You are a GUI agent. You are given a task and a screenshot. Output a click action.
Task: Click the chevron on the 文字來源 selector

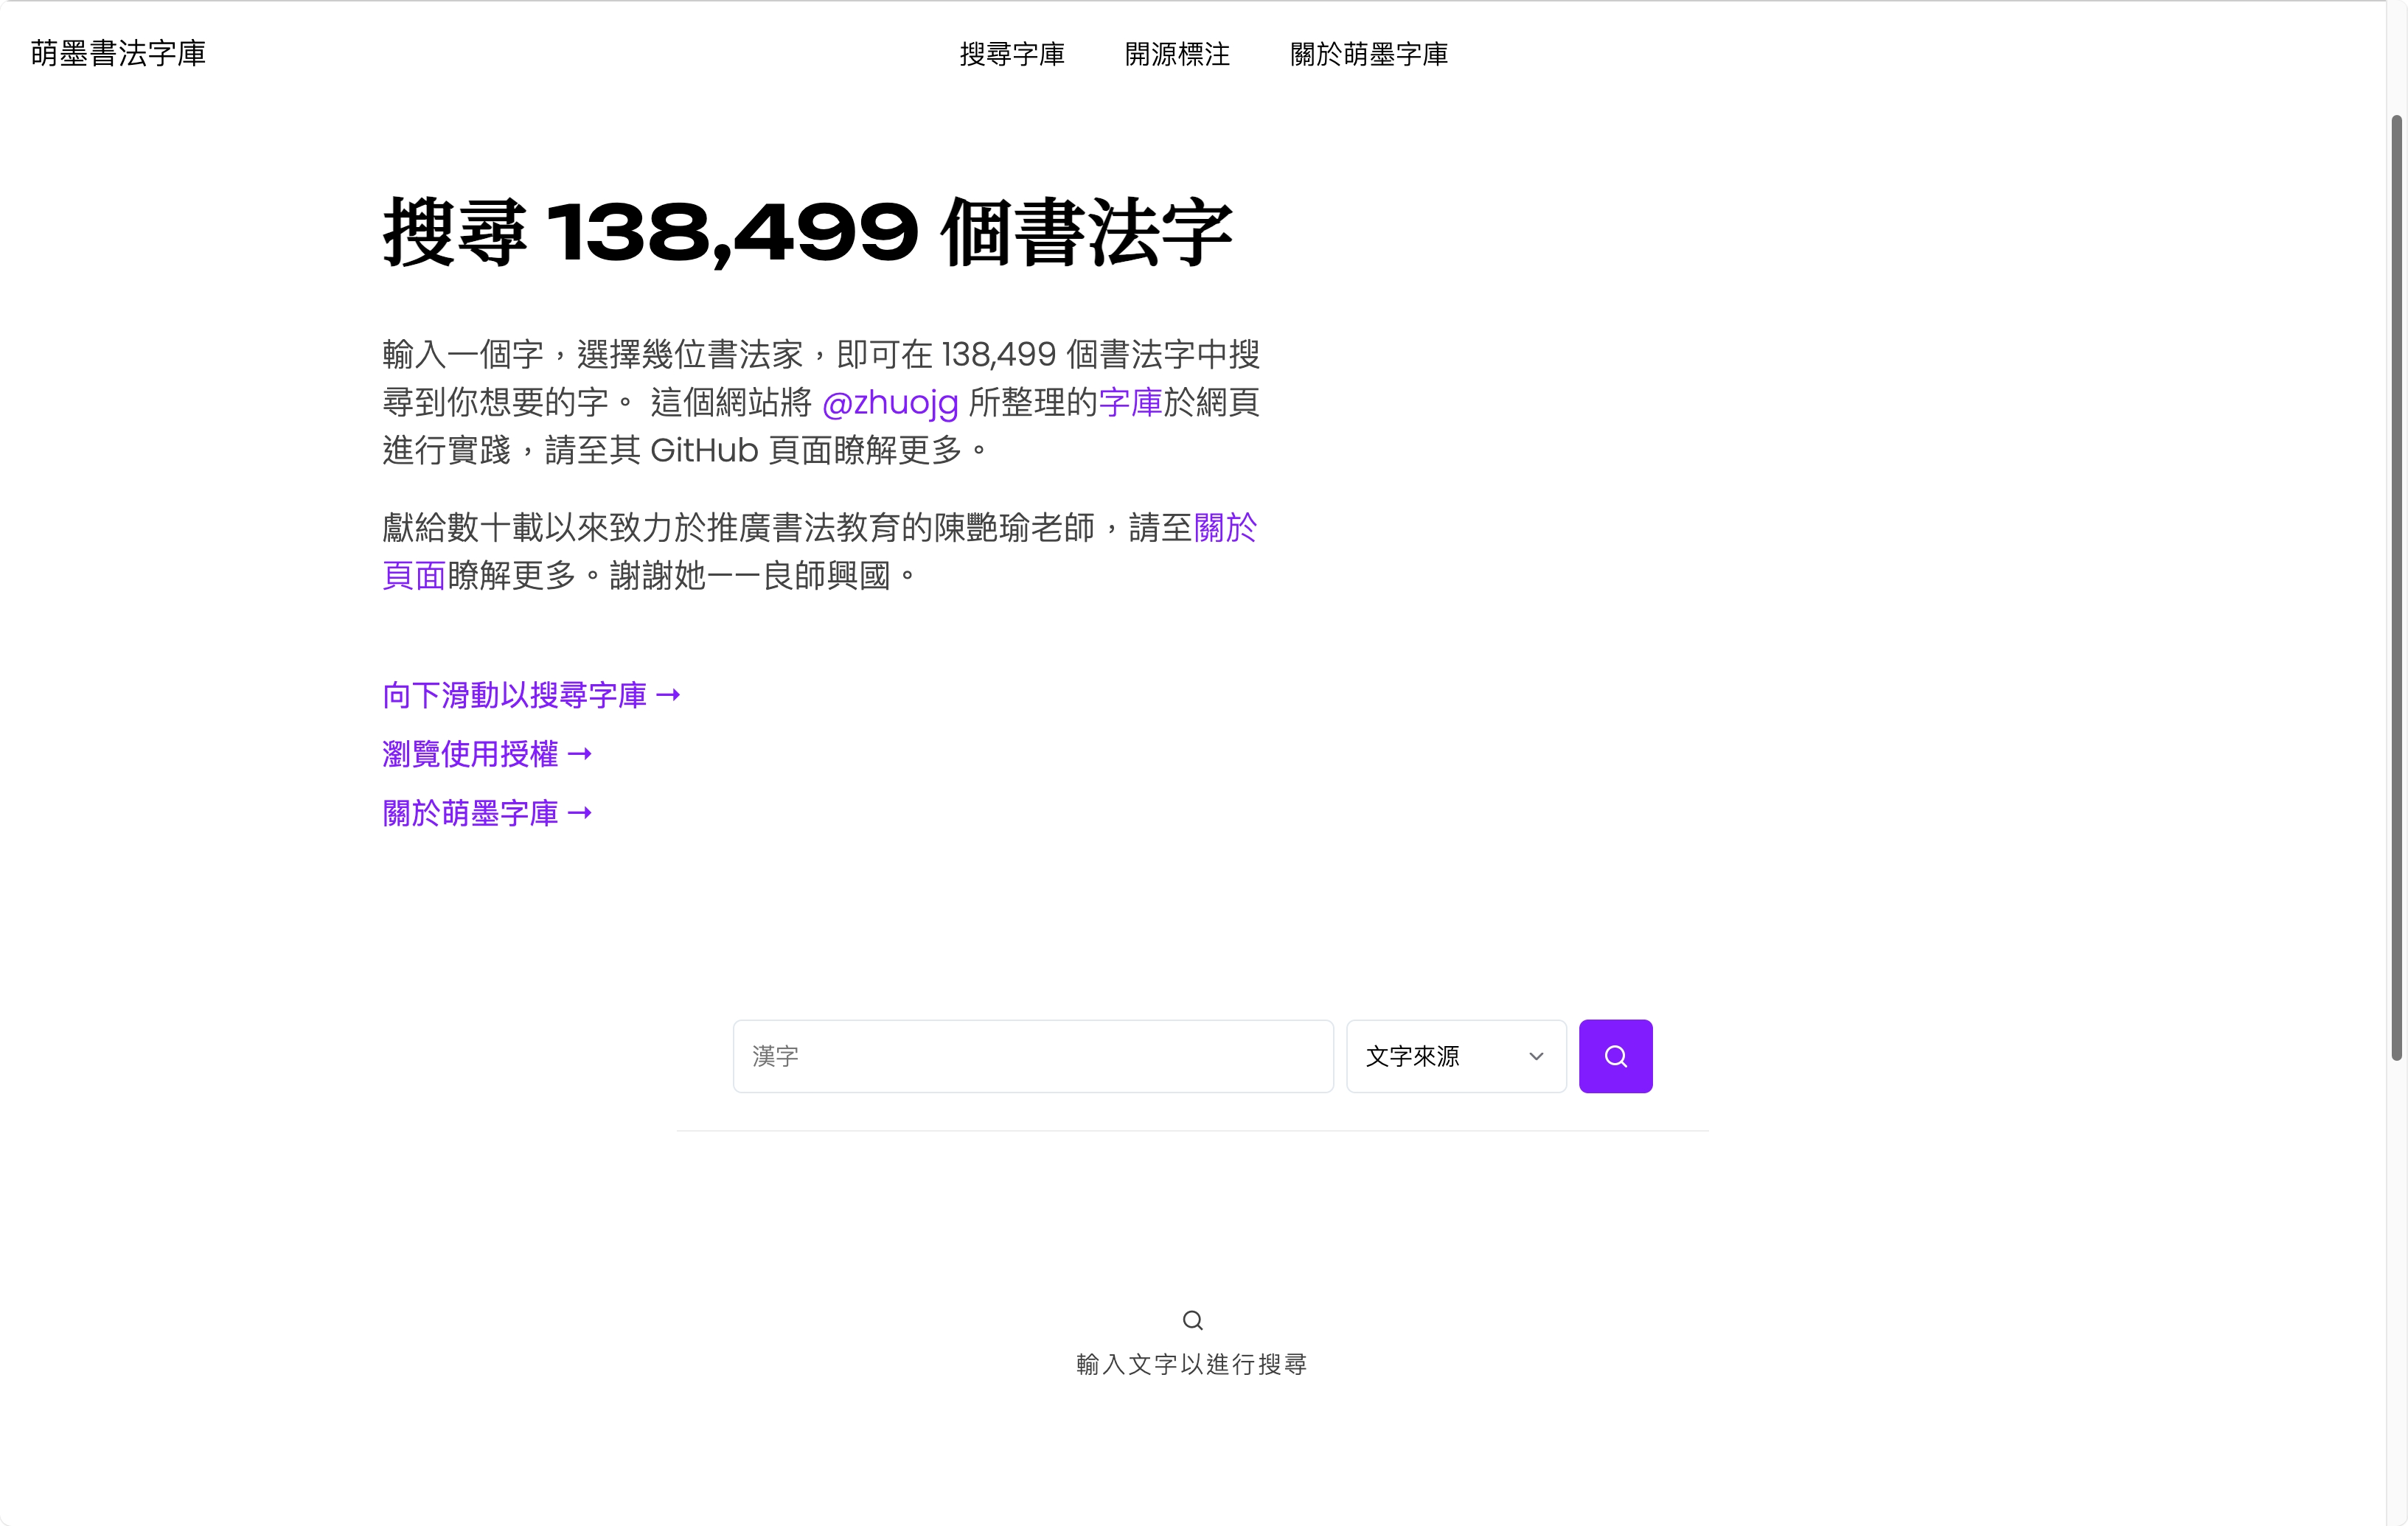point(1536,1056)
